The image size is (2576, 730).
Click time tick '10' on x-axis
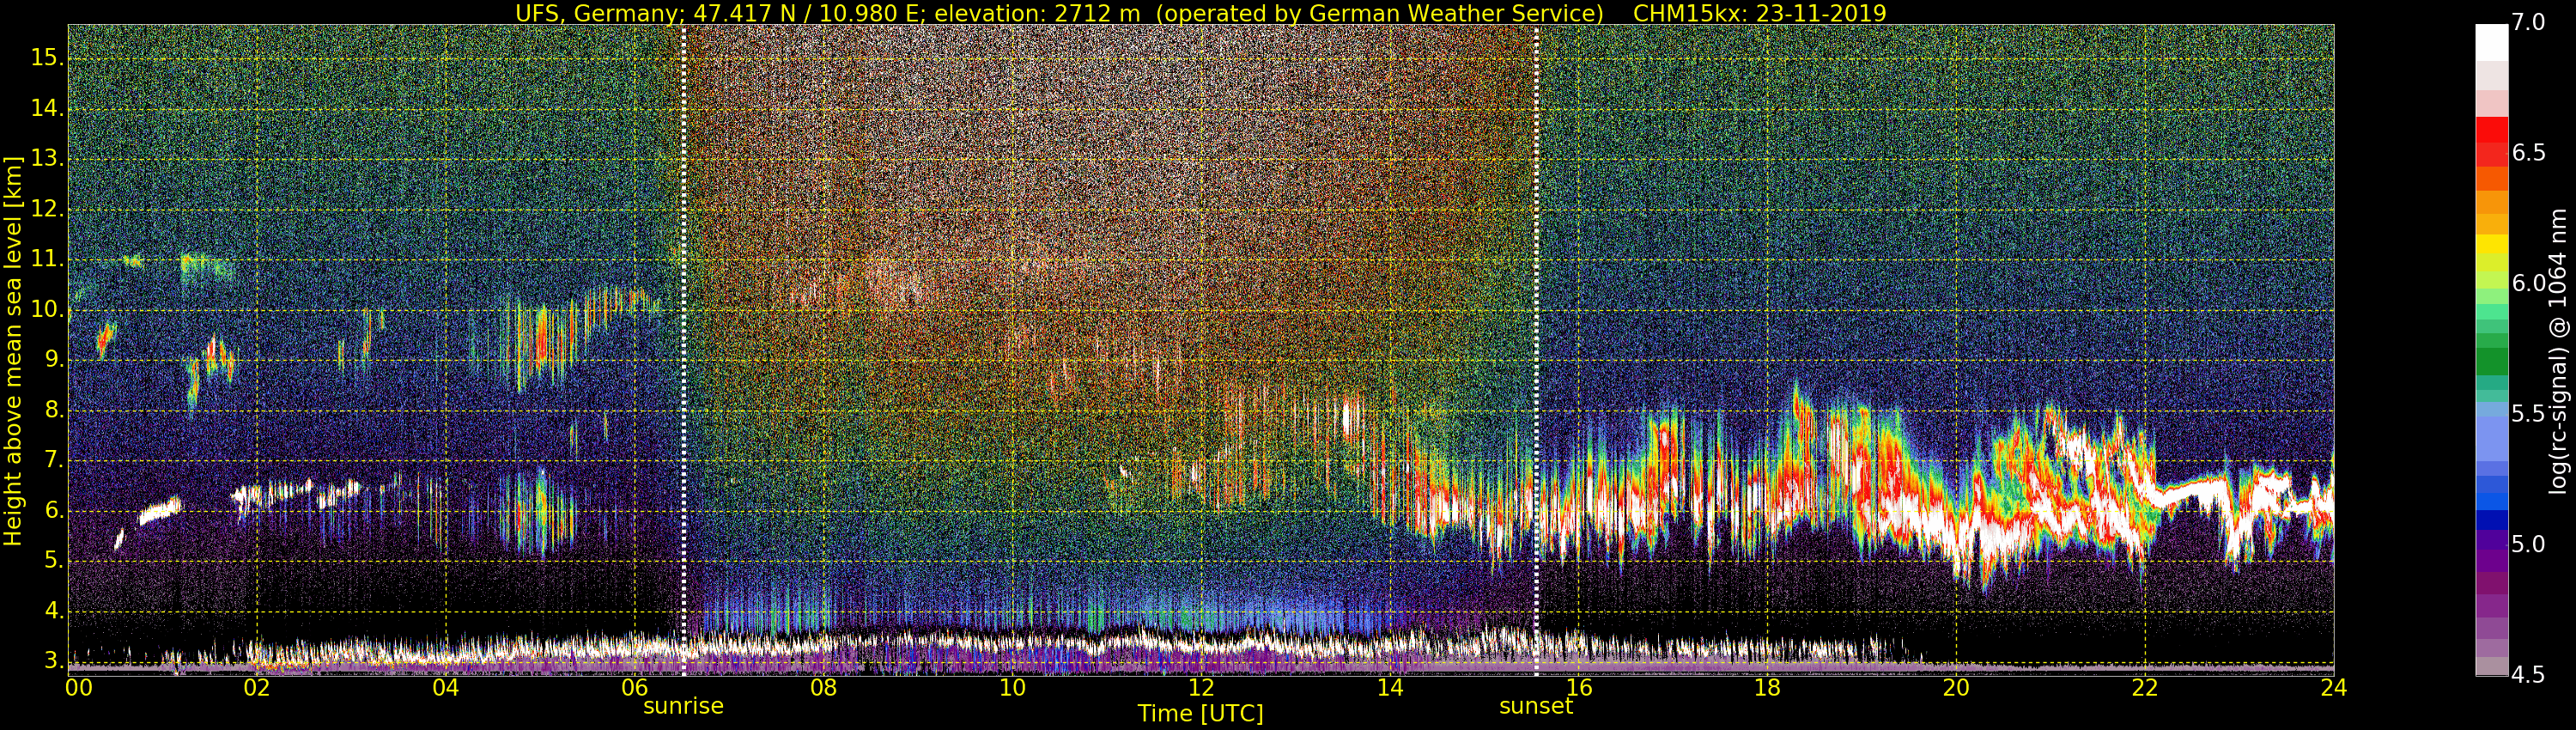coord(1012,688)
